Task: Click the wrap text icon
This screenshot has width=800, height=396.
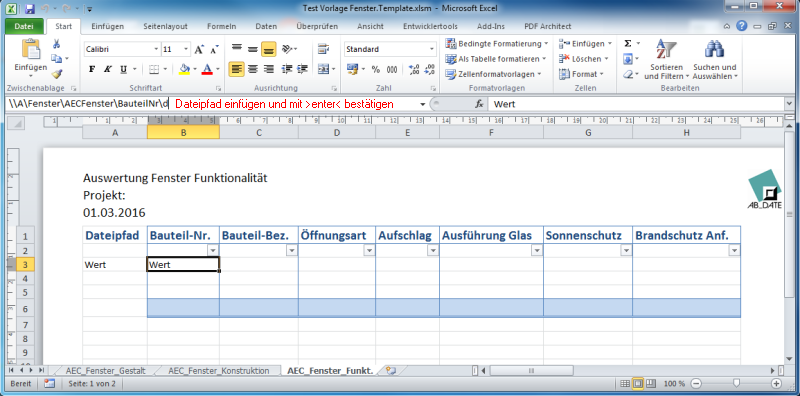Action: pyautogui.click(x=322, y=50)
